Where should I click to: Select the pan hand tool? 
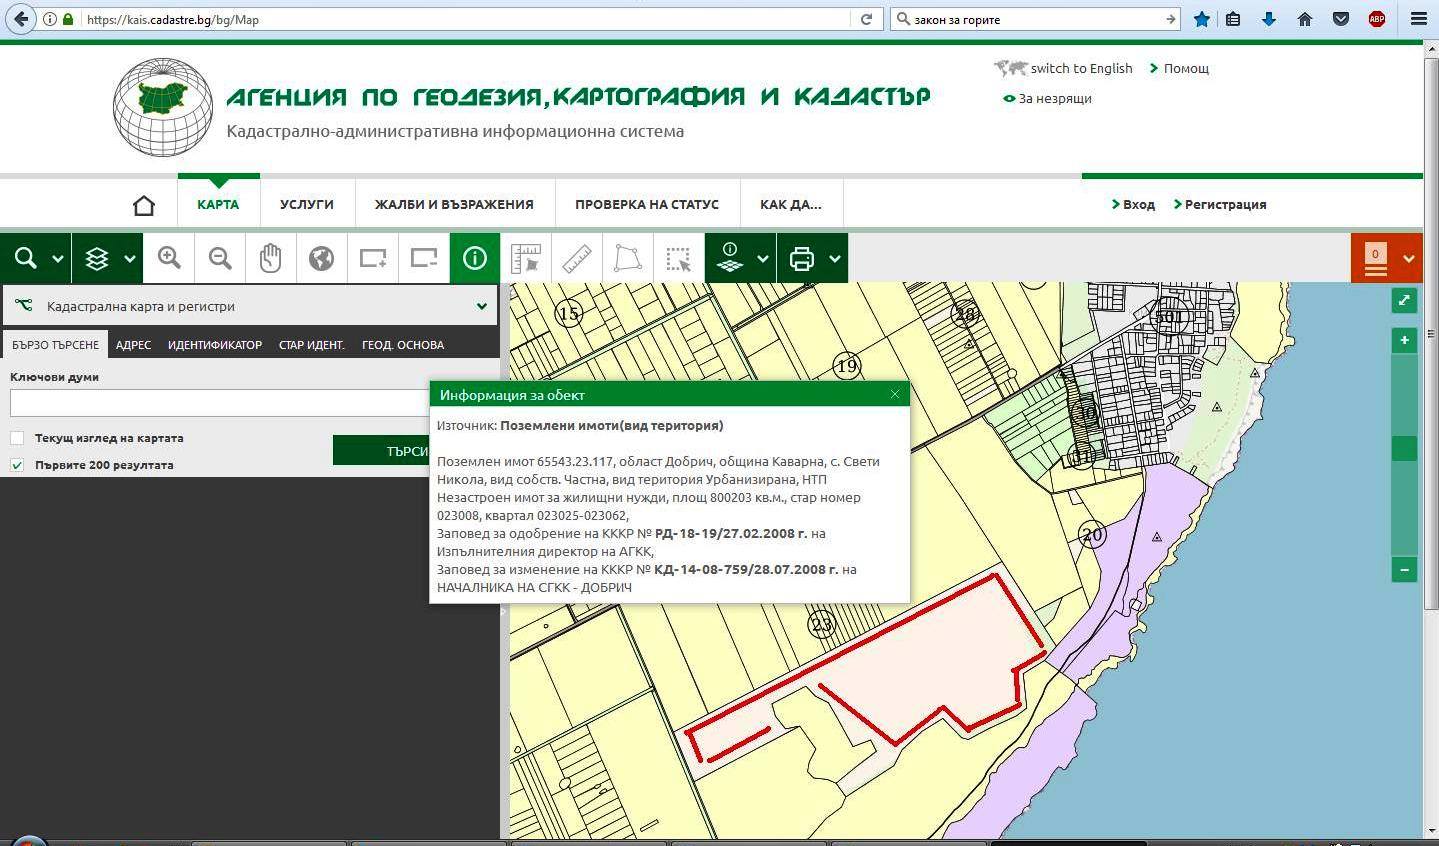(270, 258)
